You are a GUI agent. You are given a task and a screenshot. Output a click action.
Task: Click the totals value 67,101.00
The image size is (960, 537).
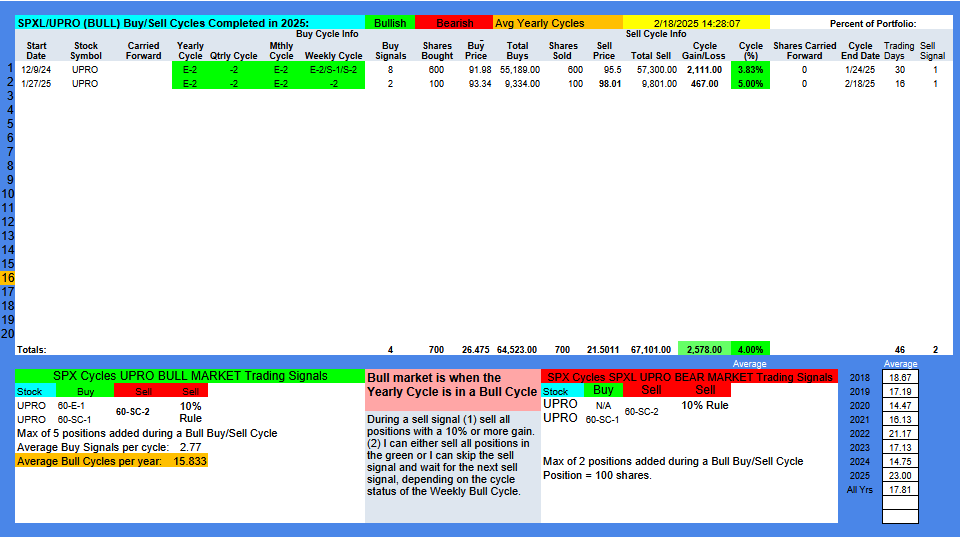[x=651, y=350]
